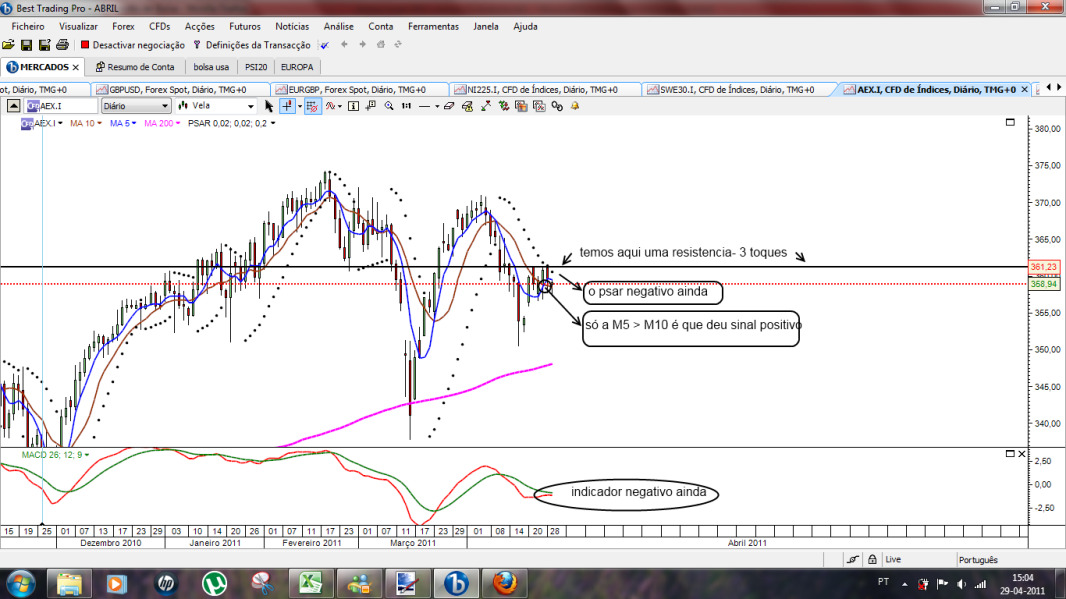Activate the zoom magnifier tool
This screenshot has height=599, width=1066.
[x=389, y=106]
